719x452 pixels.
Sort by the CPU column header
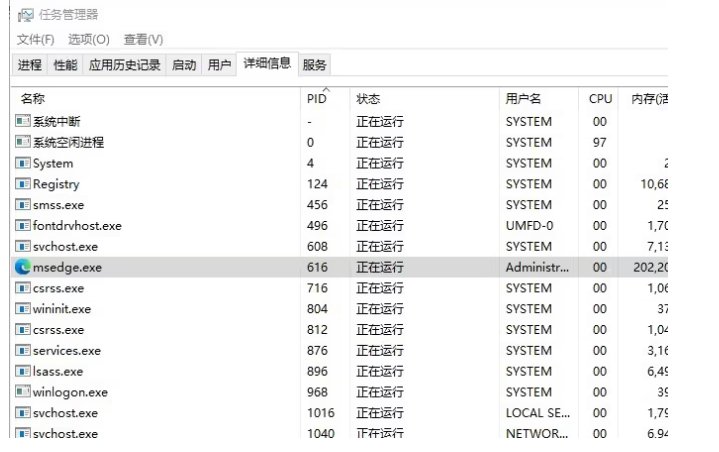click(599, 98)
